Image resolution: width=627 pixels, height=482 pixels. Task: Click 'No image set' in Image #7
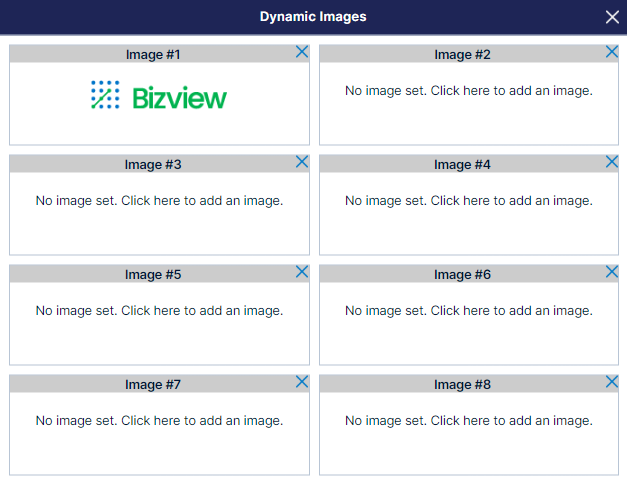pos(159,421)
